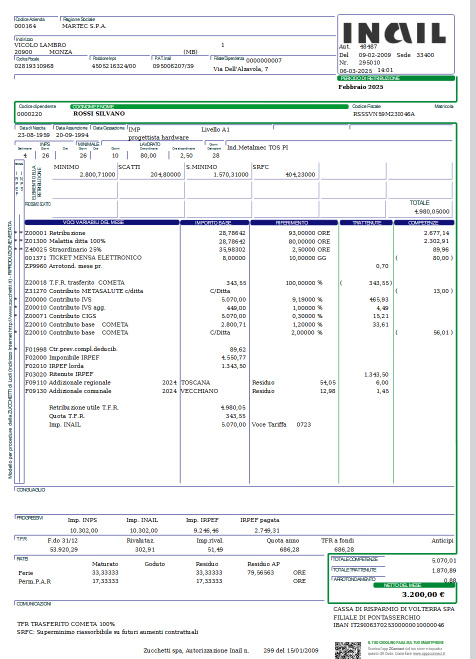Select address line Via Dell'Alzavola, 7
Screen dimensions: 476x659
click(240, 69)
